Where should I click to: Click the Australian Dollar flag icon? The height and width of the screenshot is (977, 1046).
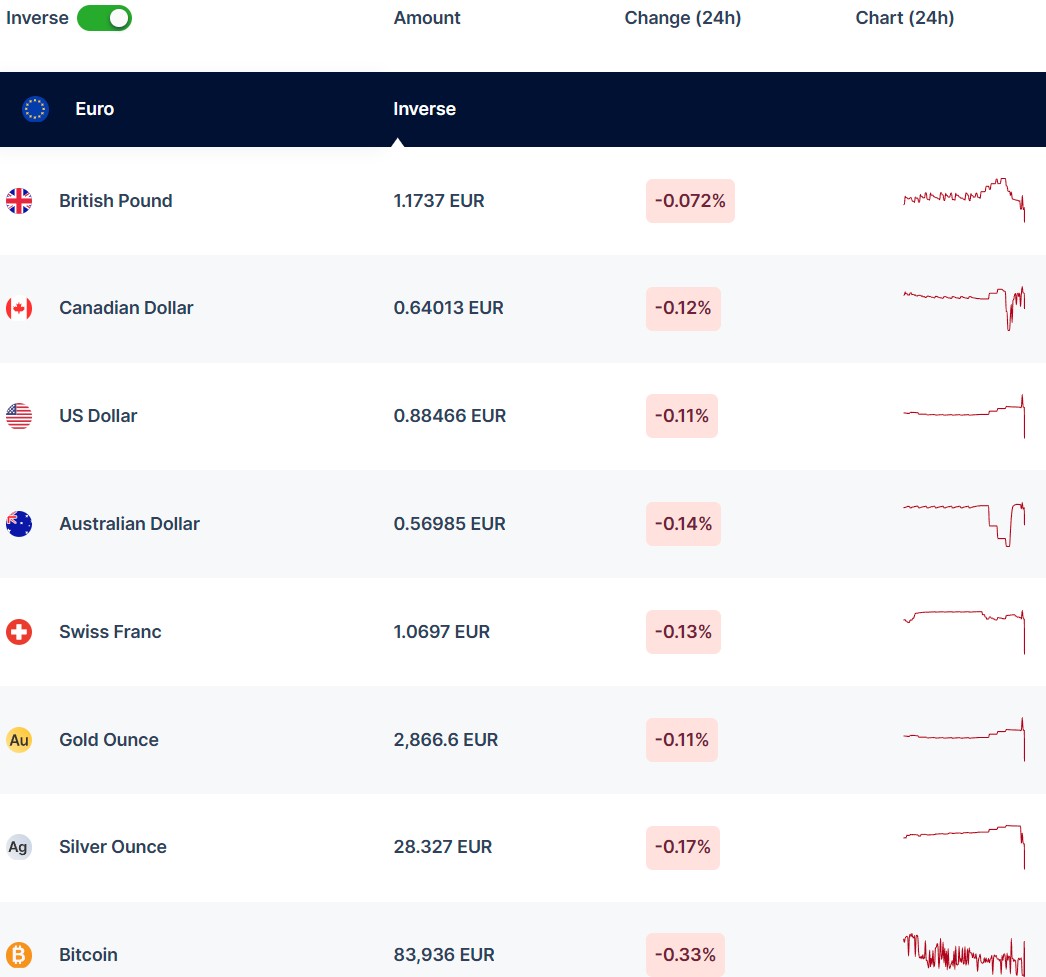(19, 524)
